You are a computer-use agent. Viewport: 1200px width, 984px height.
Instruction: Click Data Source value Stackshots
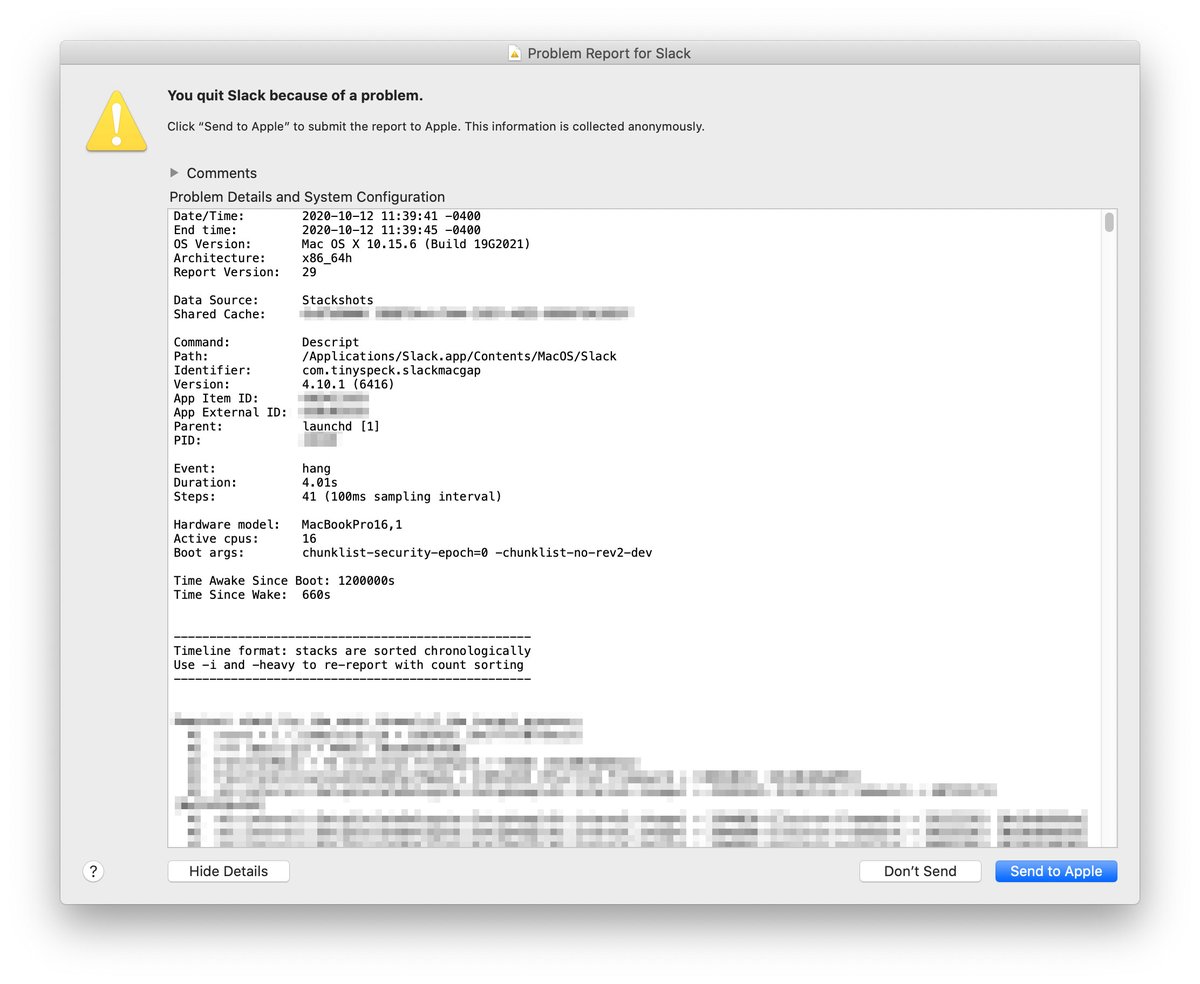[x=338, y=300]
